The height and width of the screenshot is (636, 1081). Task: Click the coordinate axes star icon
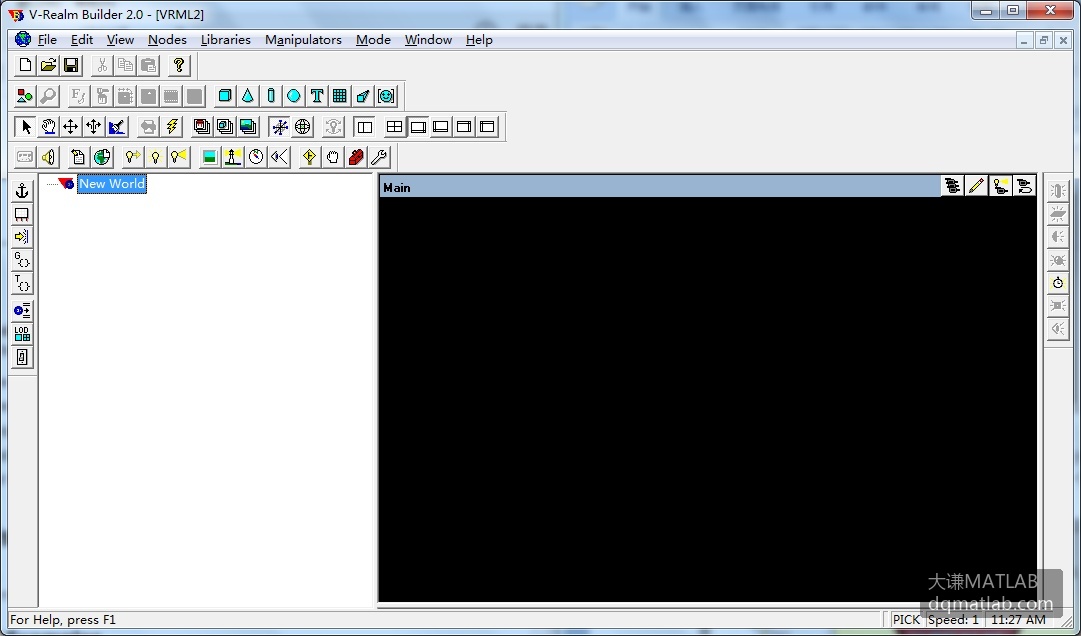[280, 127]
